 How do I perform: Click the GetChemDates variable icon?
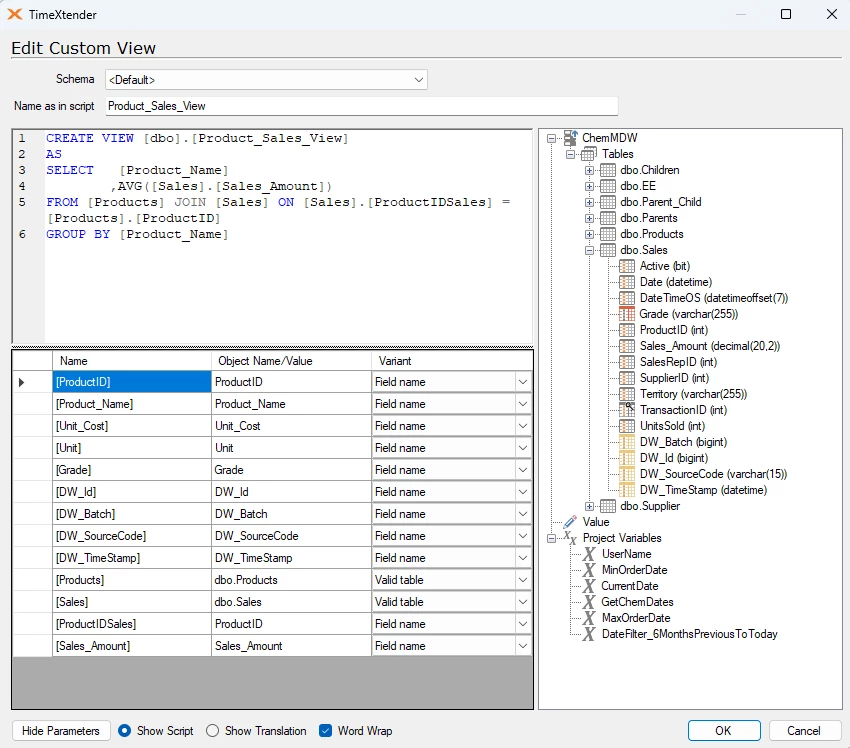point(589,602)
